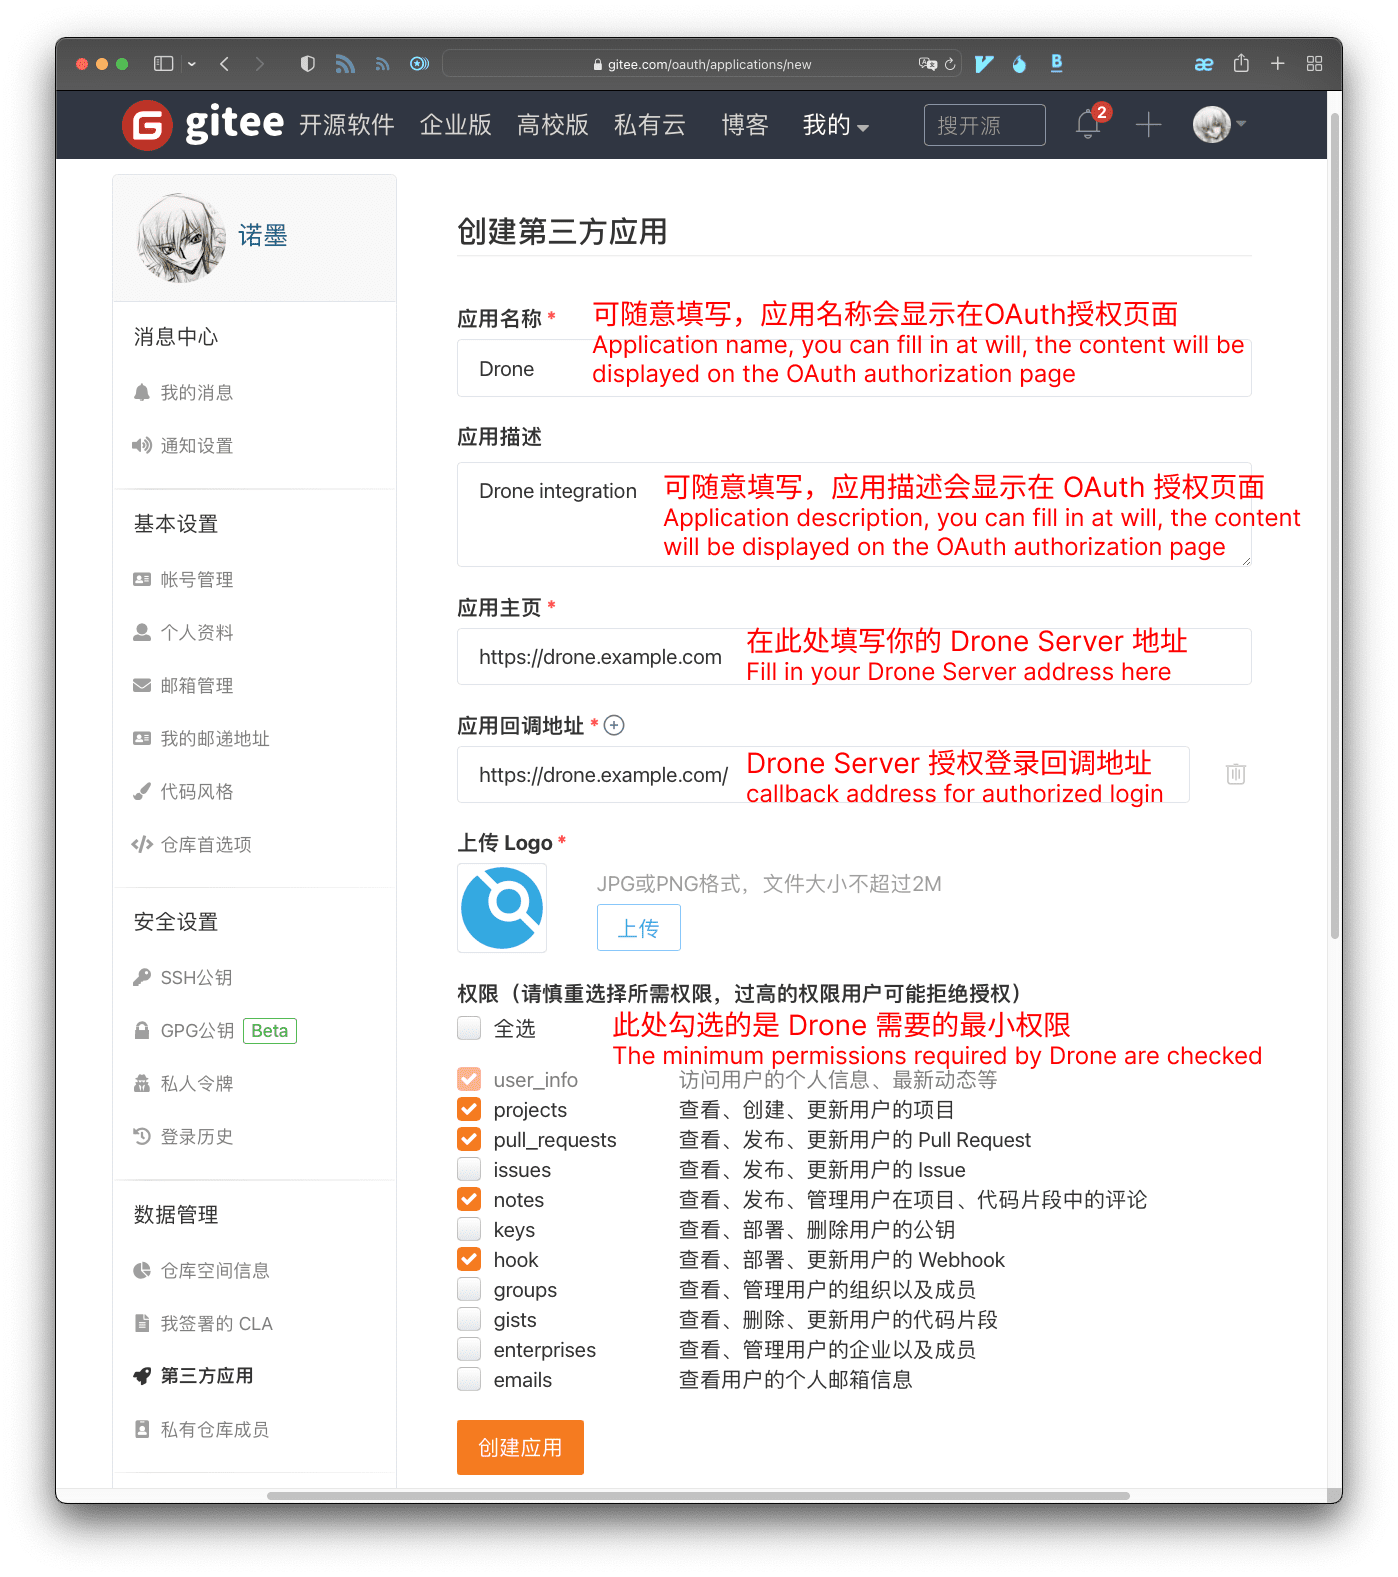Expand the sidebar chevron dropdown in Safari

coord(192,64)
